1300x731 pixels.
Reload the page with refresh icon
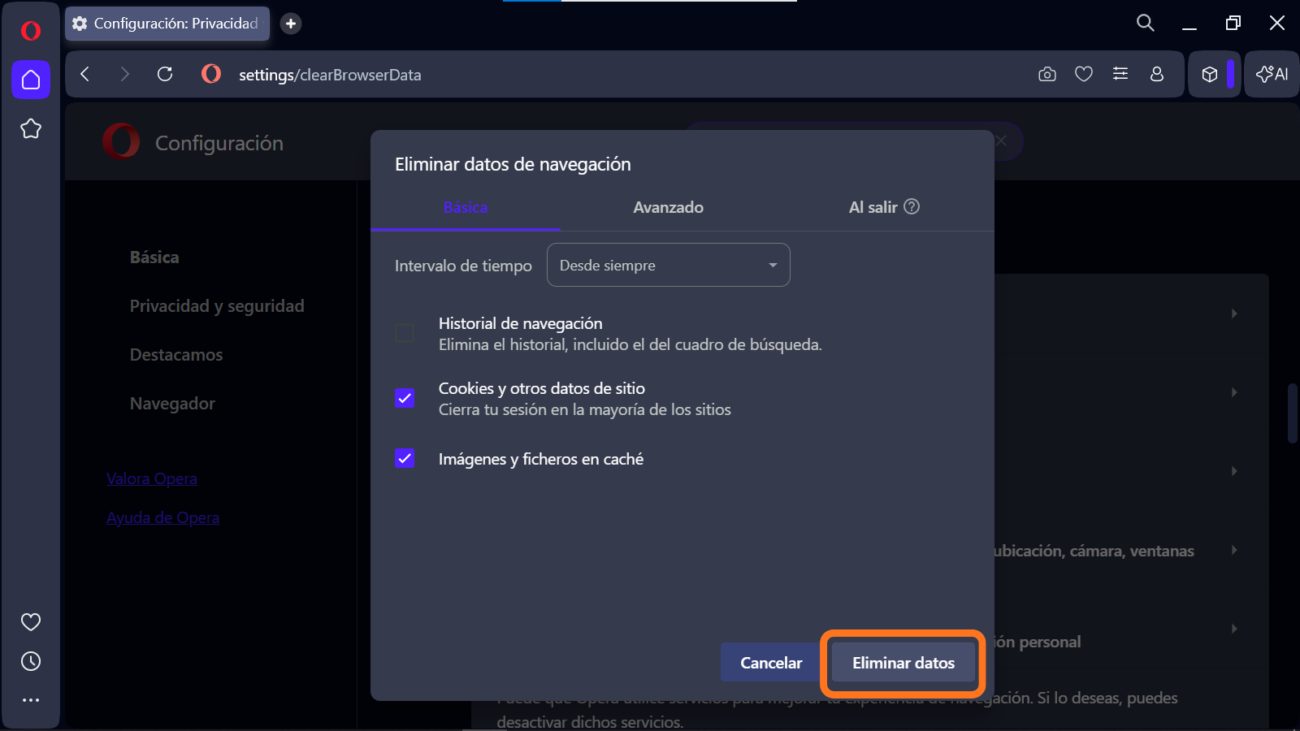(165, 74)
